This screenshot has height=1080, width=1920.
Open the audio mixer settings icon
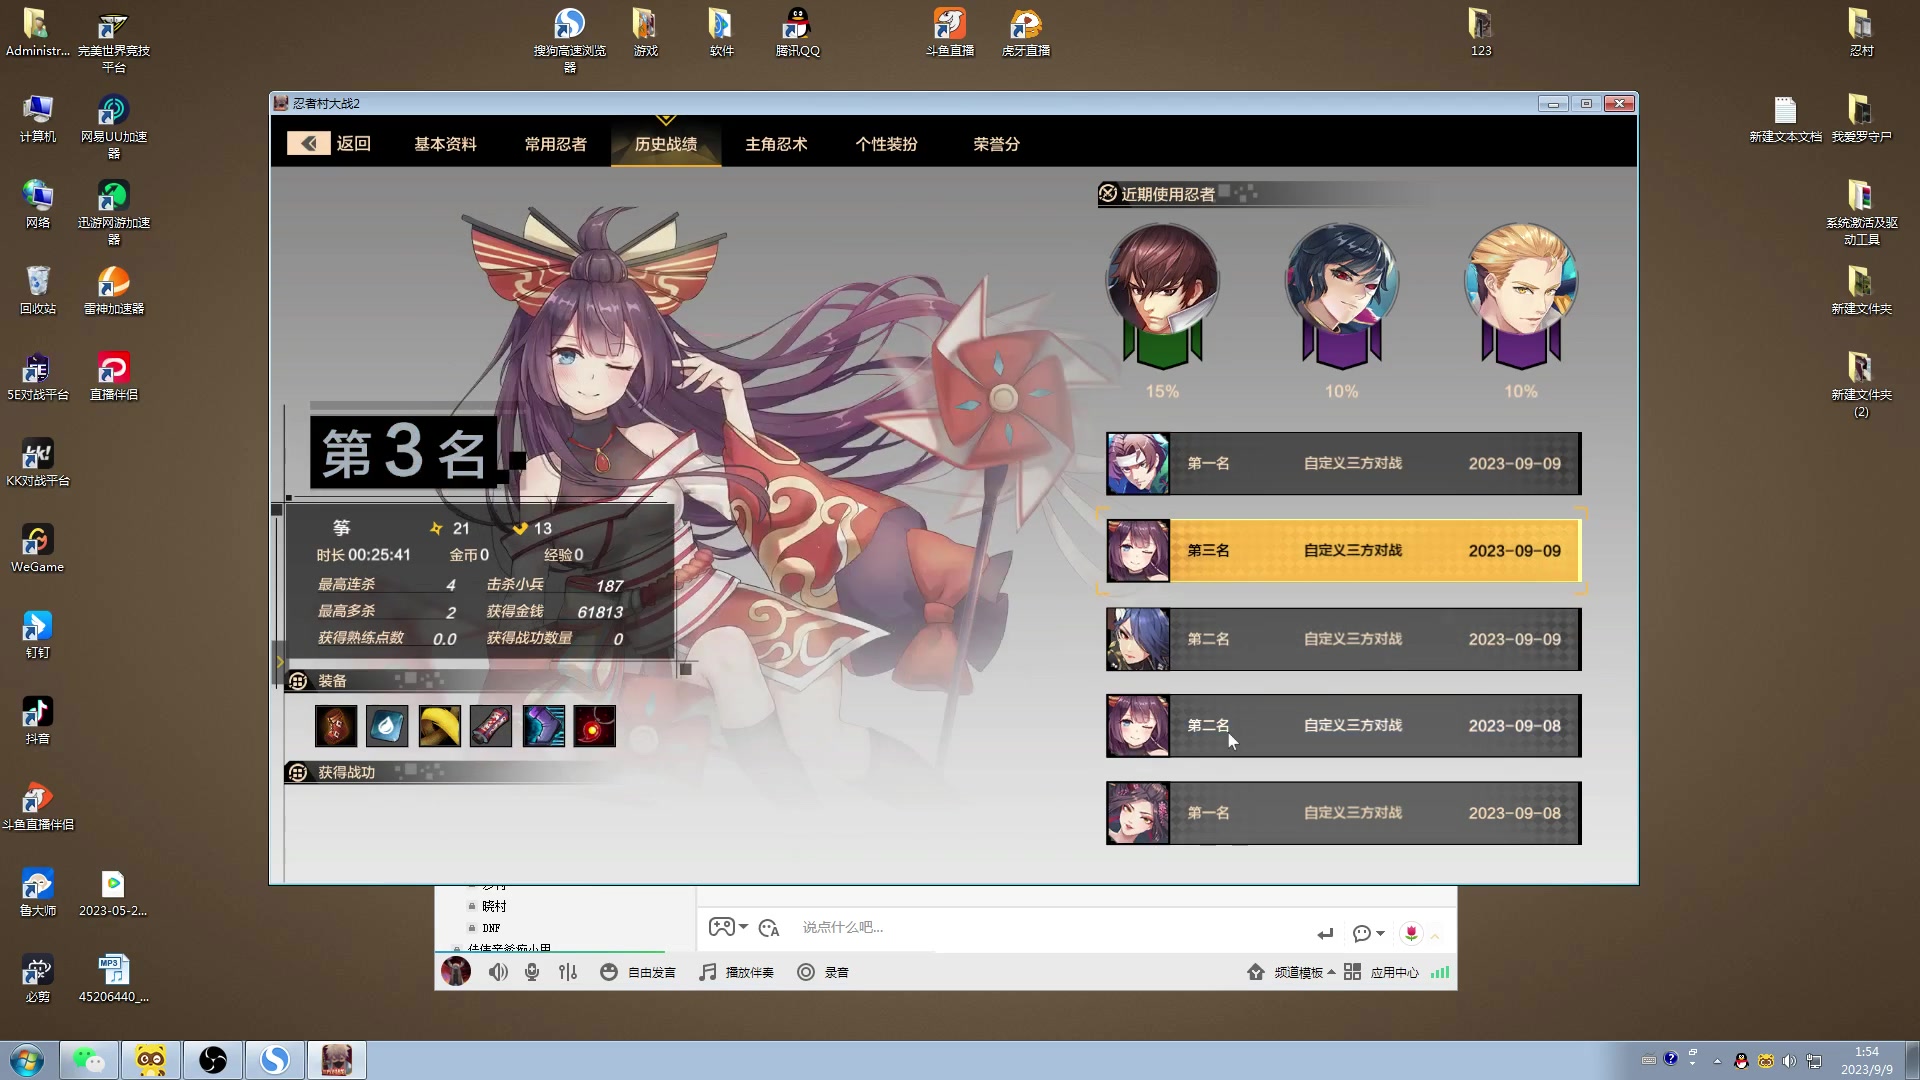568,972
